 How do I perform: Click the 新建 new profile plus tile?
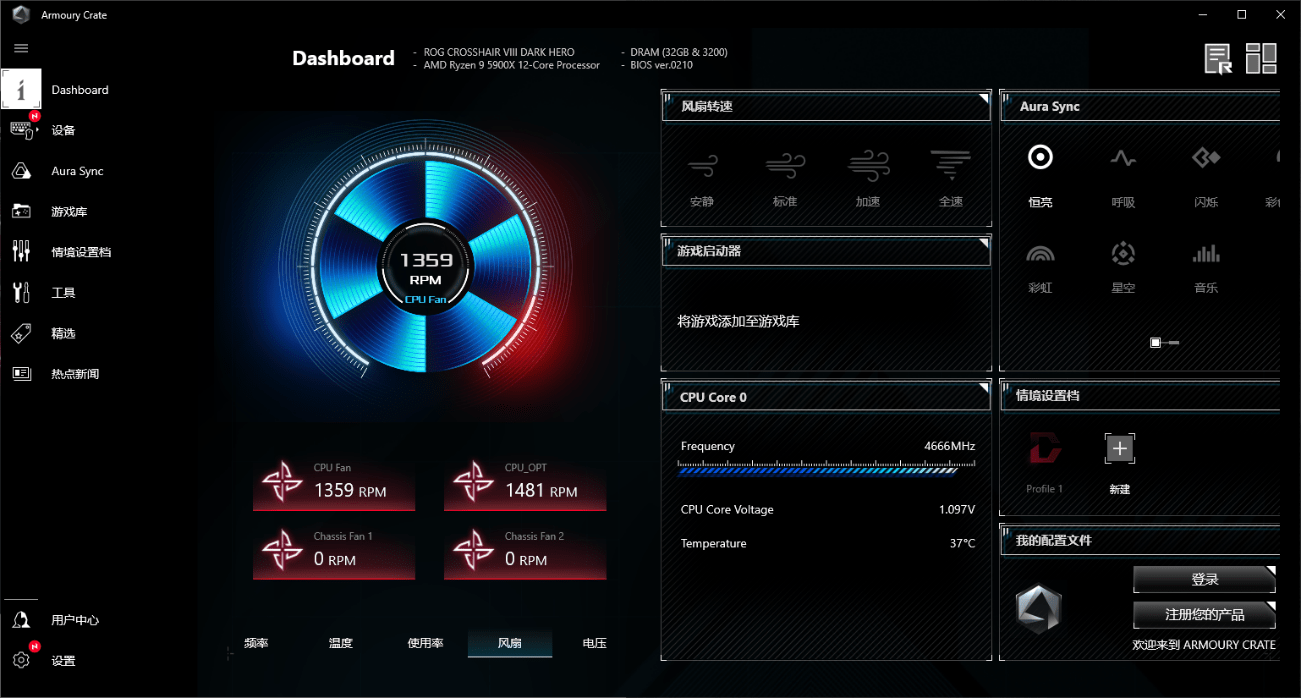pyautogui.click(x=1119, y=450)
